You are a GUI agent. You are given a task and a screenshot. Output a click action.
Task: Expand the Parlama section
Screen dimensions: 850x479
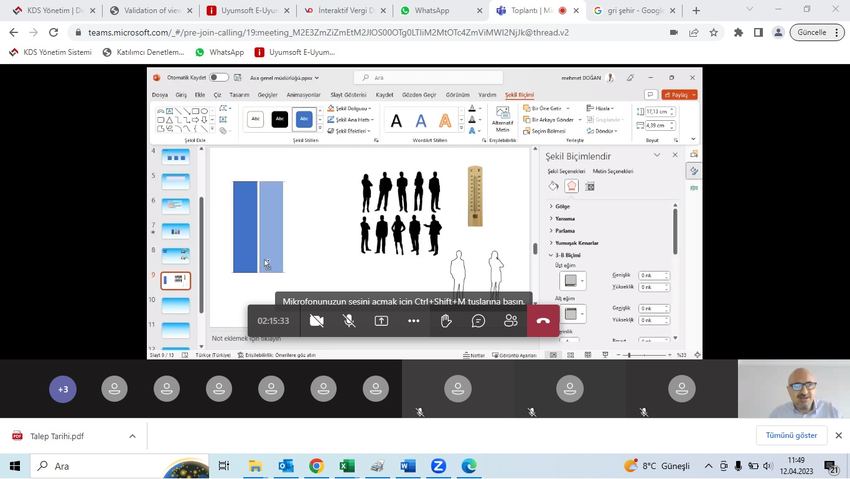coord(562,231)
